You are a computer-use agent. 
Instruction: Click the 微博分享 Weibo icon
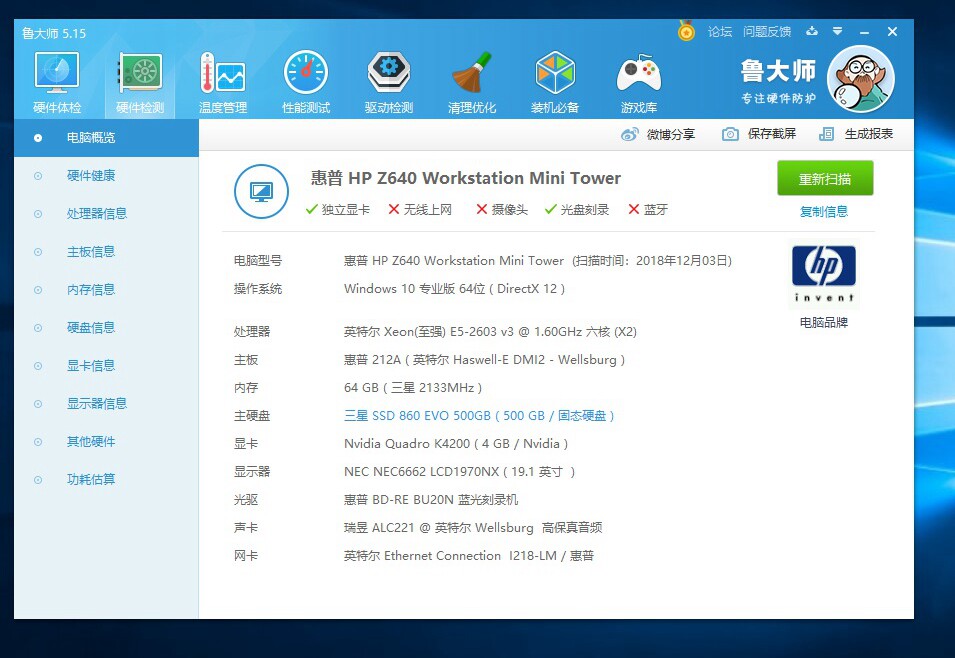pyautogui.click(x=629, y=134)
